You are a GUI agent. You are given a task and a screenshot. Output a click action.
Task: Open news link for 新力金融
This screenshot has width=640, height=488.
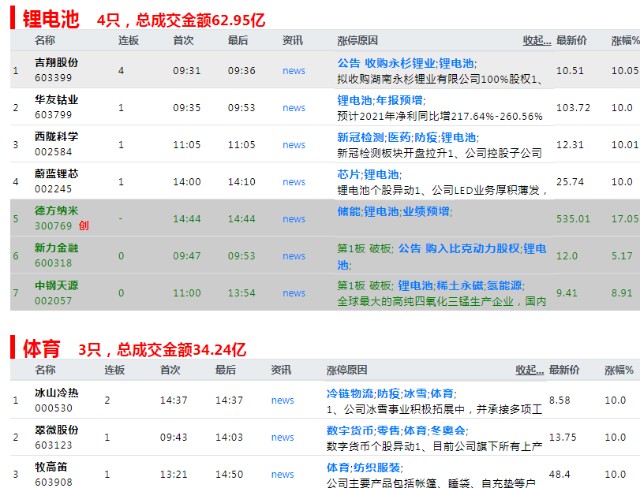pyautogui.click(x=293, y=256)
